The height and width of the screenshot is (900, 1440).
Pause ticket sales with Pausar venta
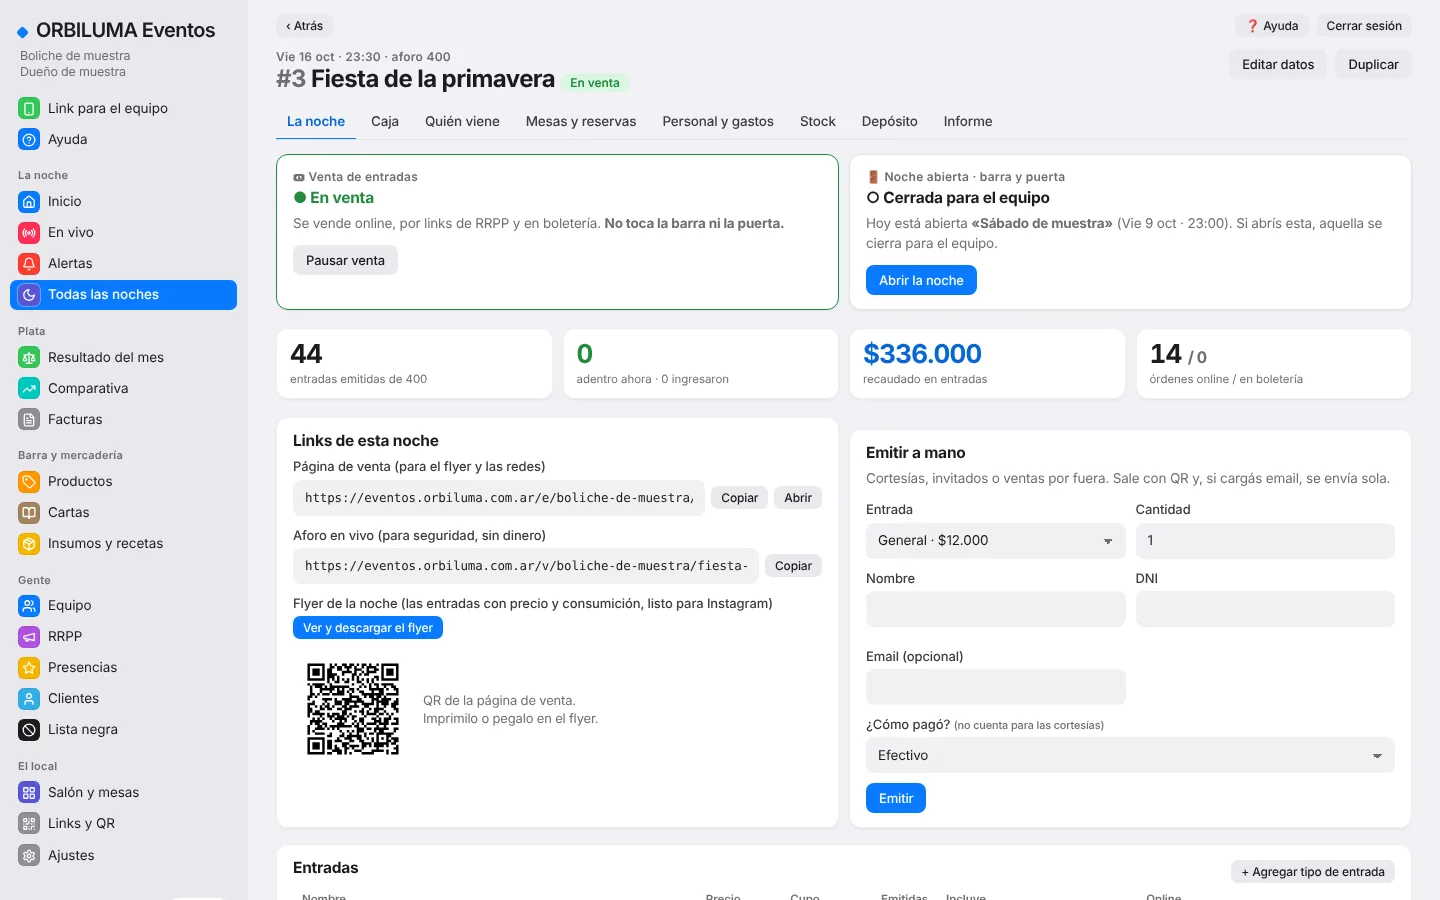click(x=345, y=260)
